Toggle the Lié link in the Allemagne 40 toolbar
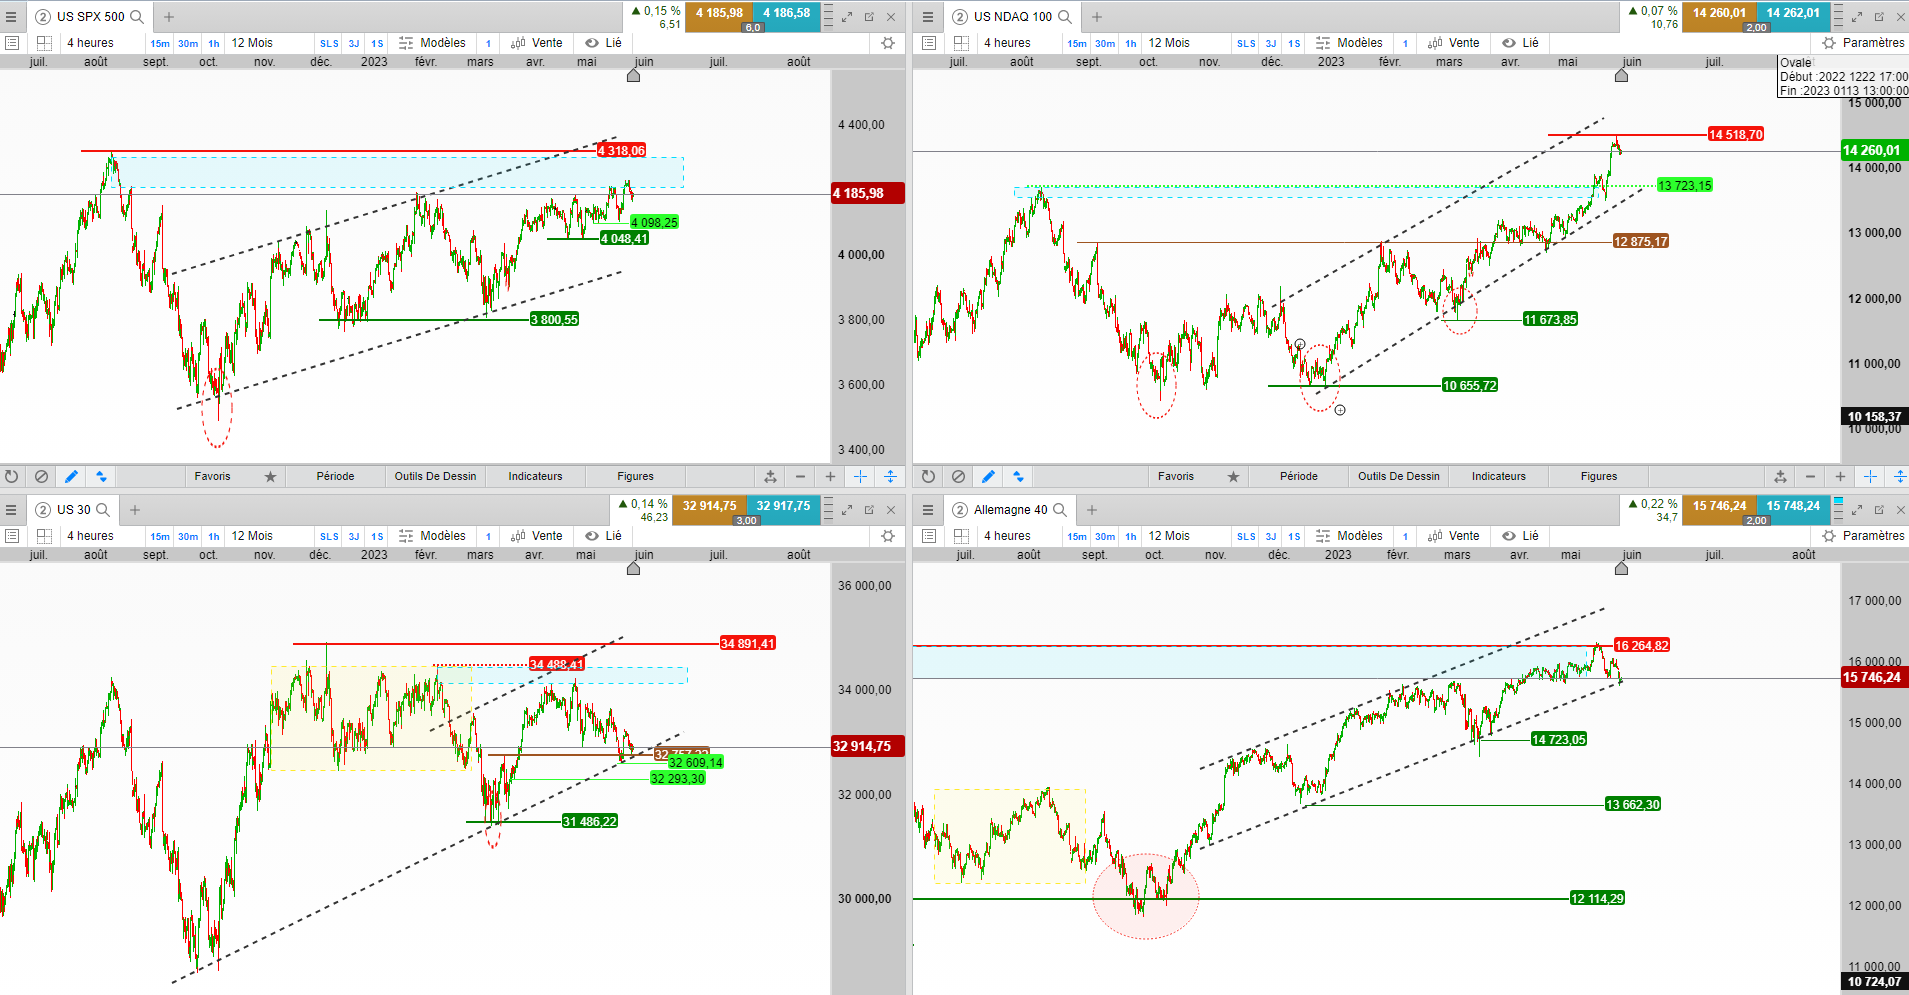This screenshot has height=995, width=1909. tap(1520, 536)
